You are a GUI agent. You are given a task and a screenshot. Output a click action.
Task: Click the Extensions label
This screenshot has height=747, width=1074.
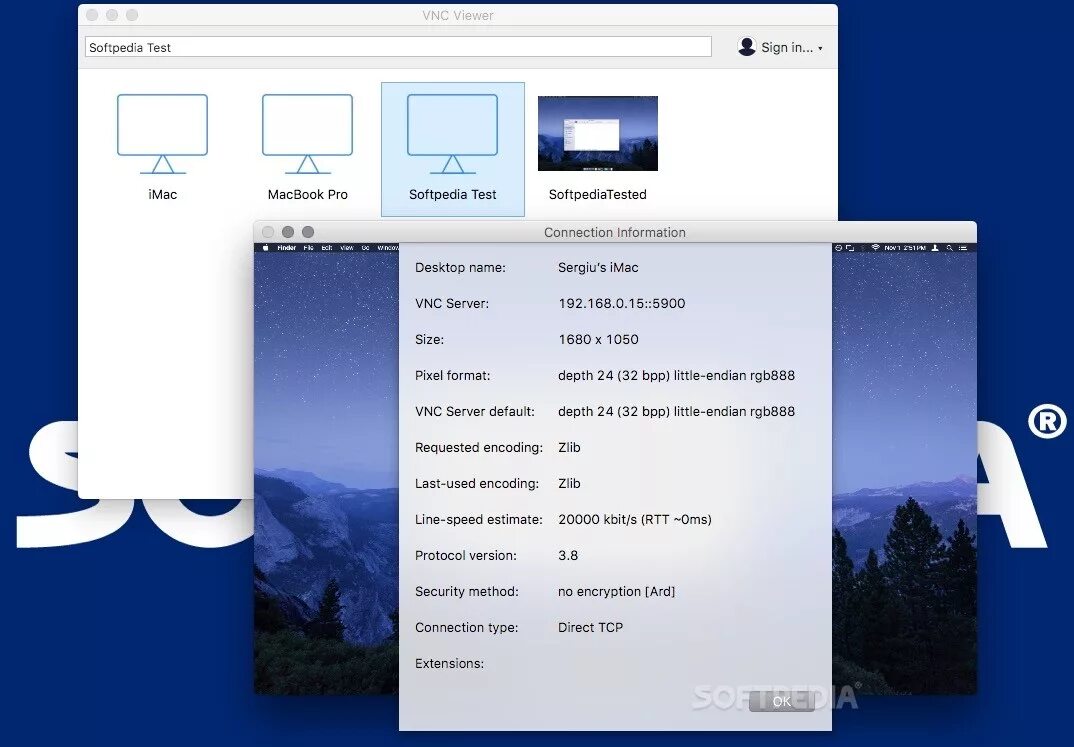[449, 663]
